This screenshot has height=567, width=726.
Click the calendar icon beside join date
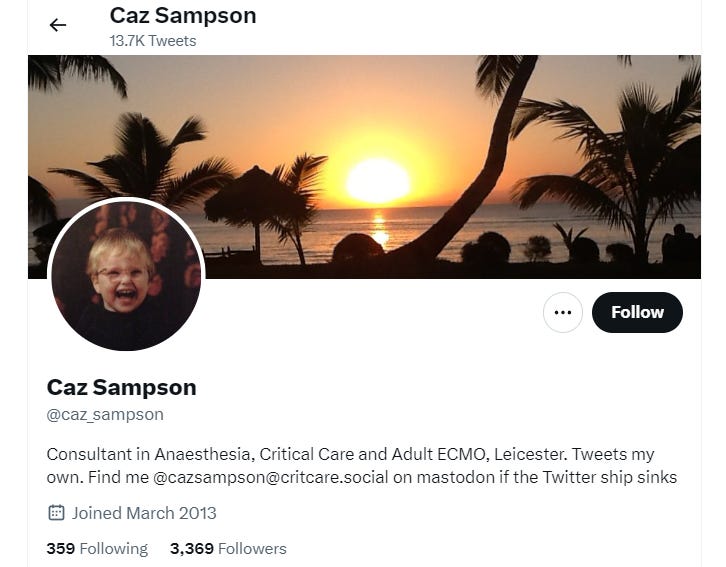pyautogui.click(x=56, y=512)
